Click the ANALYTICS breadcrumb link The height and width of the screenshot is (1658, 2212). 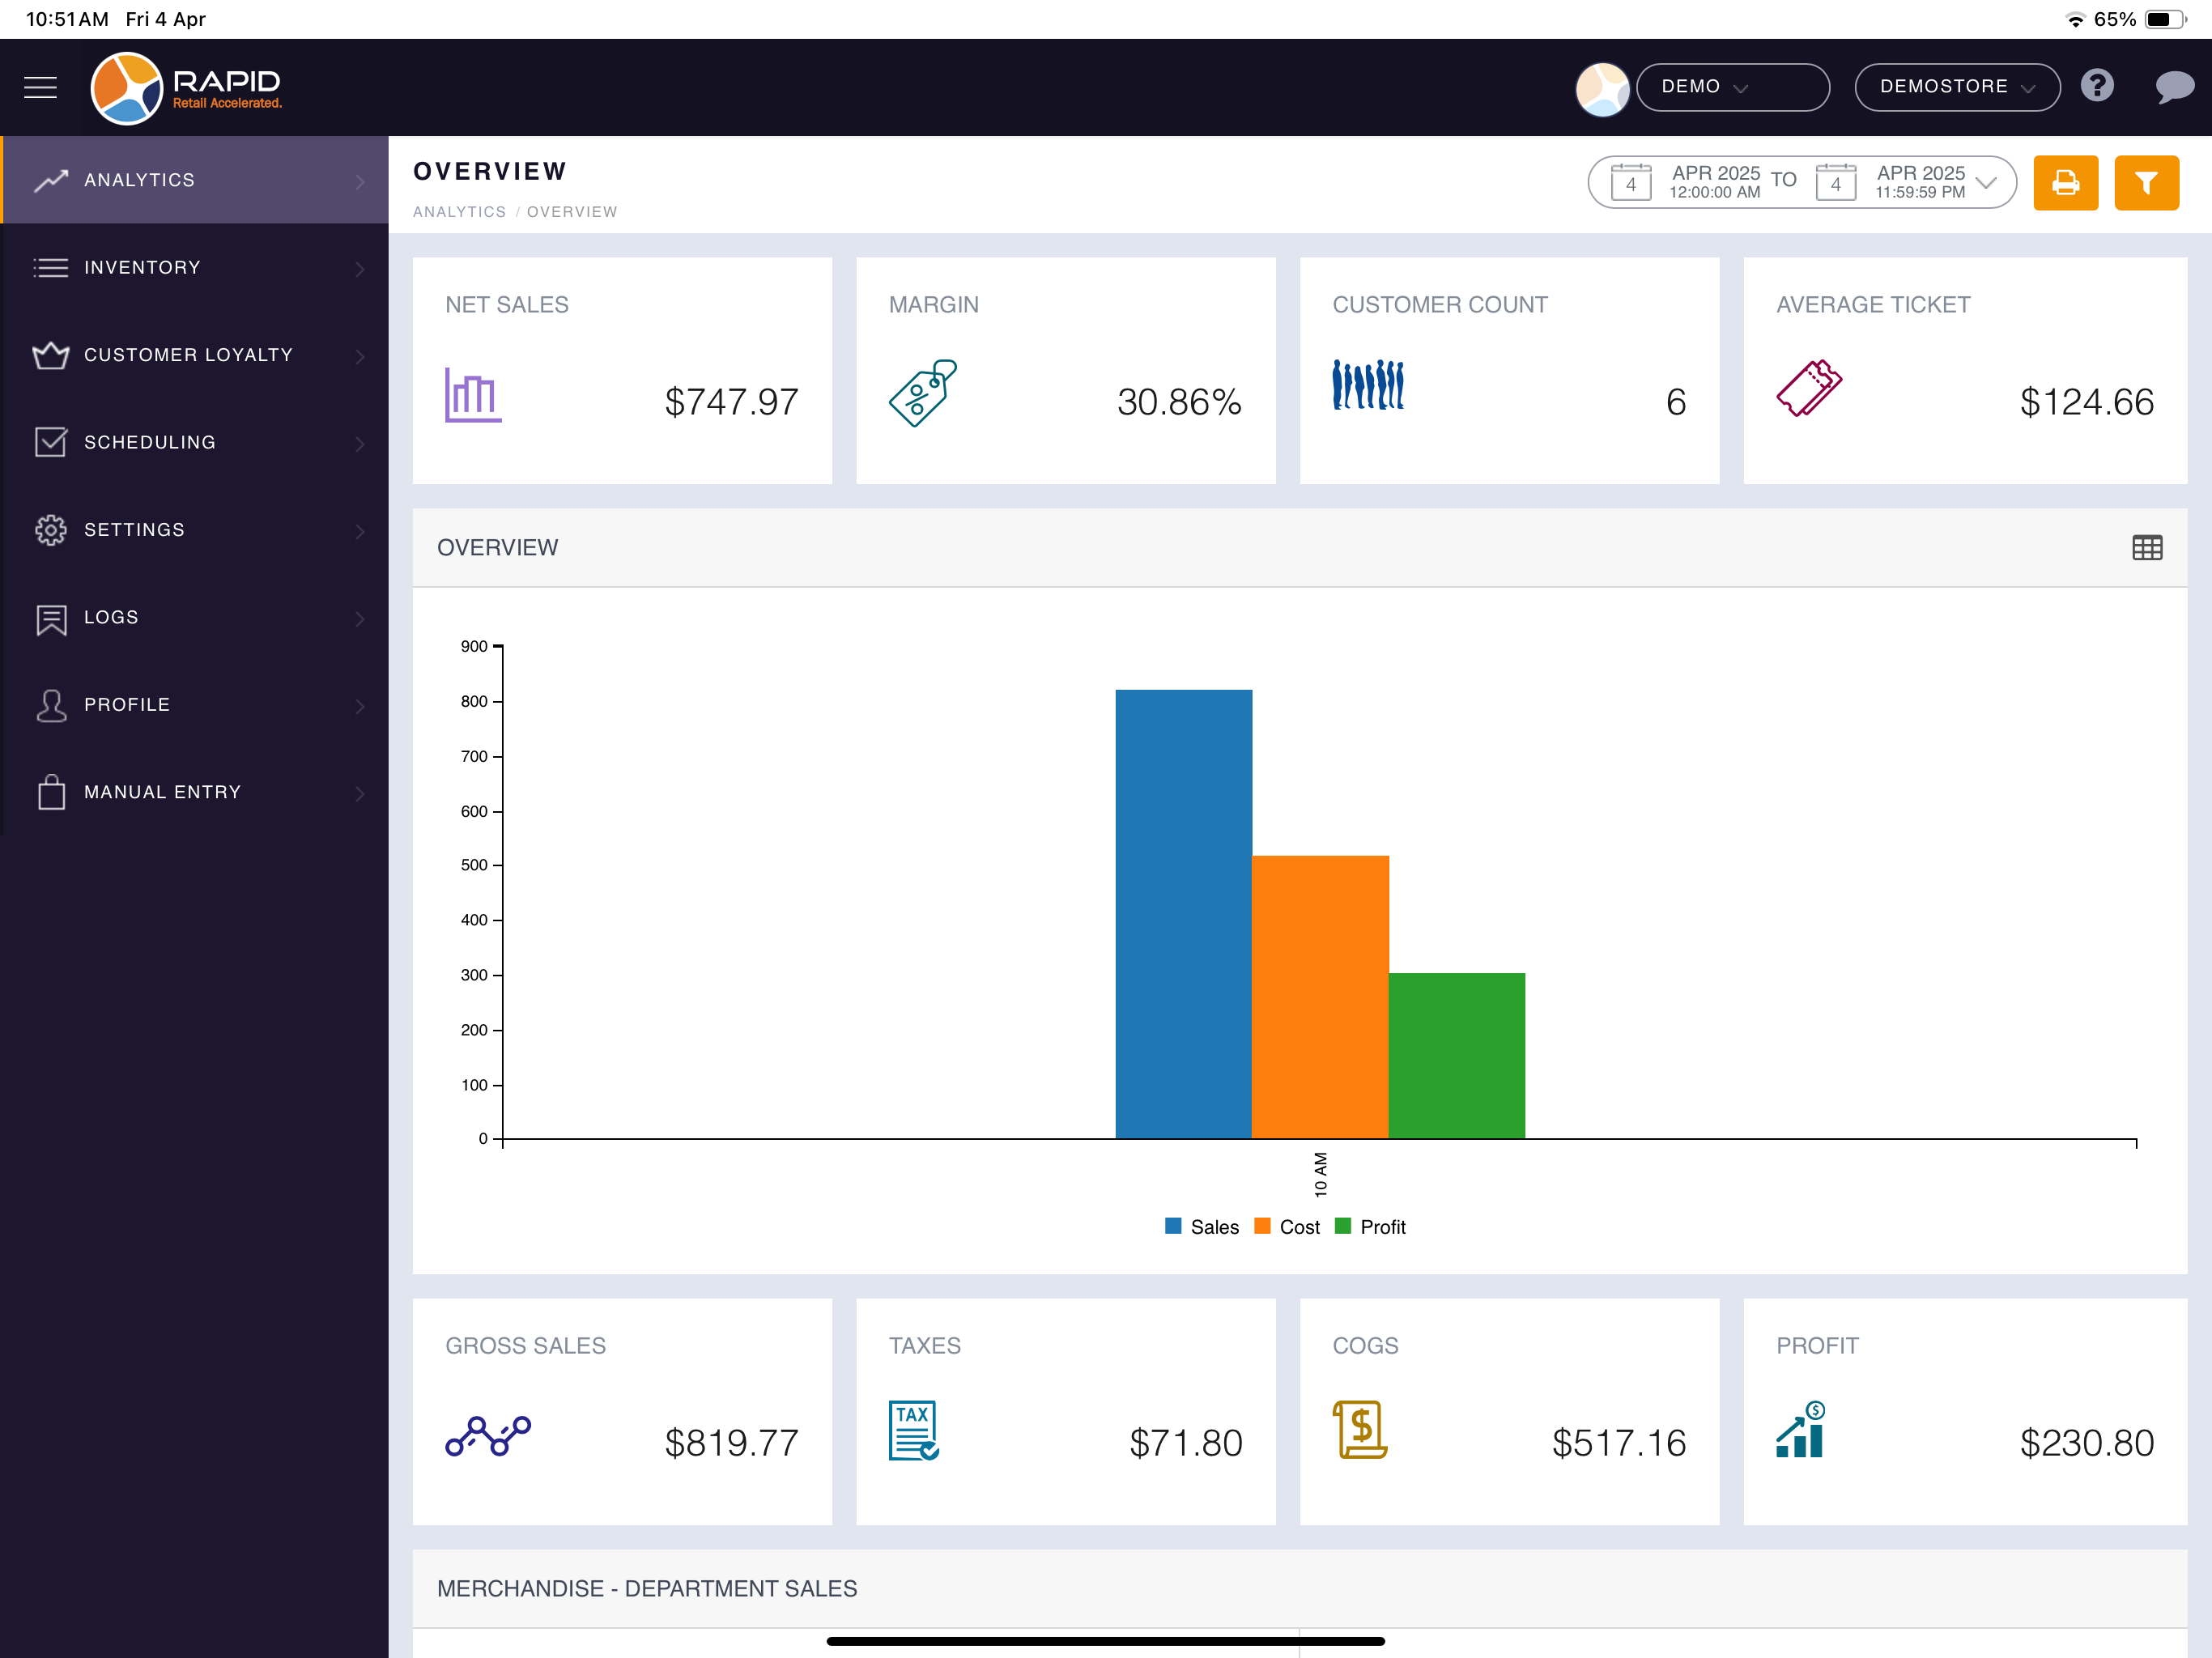tap(460, 212)
